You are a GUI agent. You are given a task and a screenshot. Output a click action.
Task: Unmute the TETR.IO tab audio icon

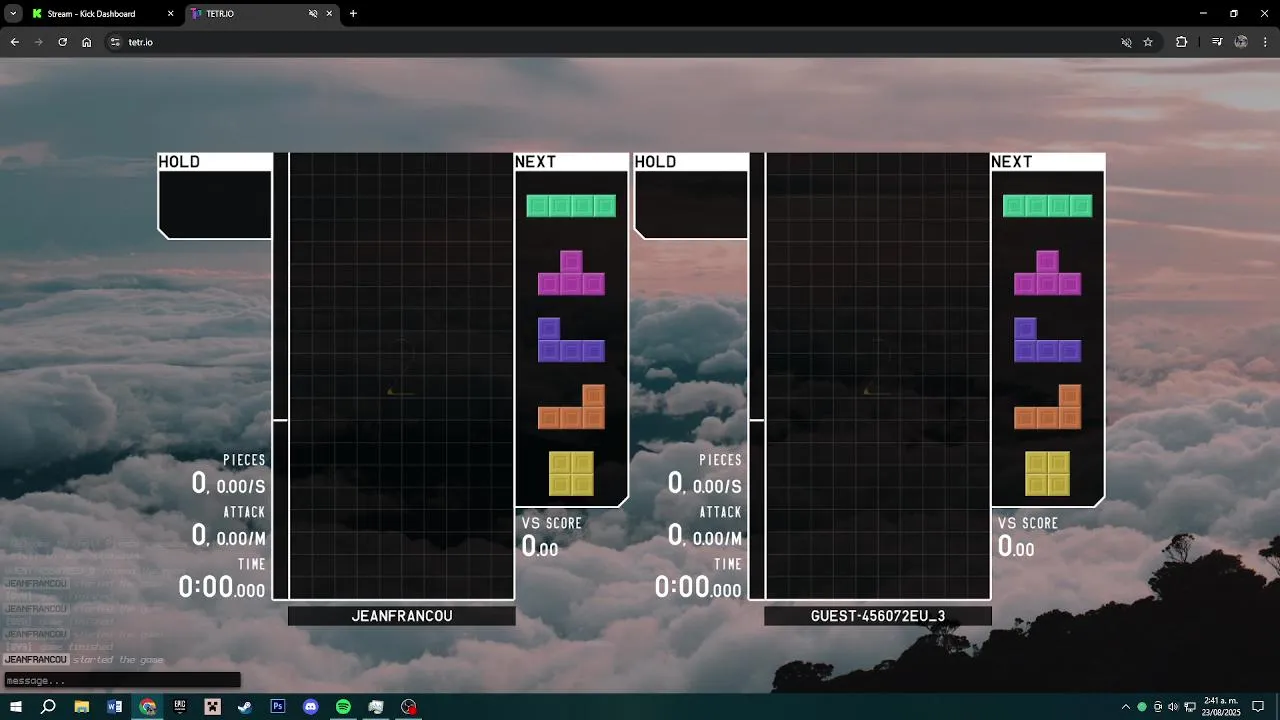pyautogui.click(x=312, y=14)
